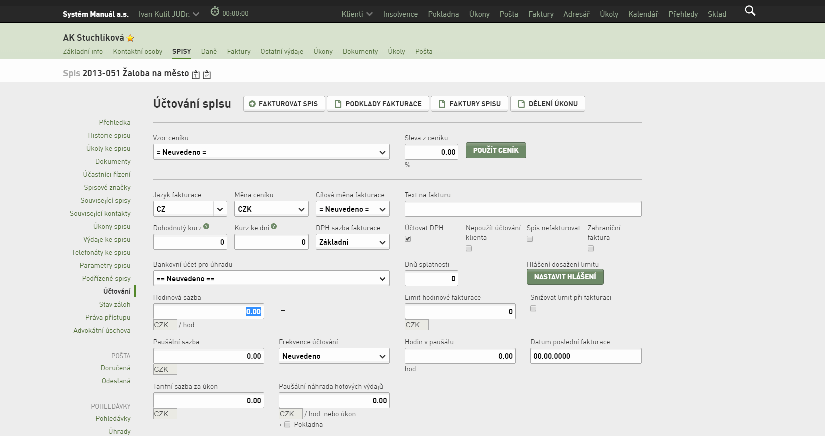Switch to the Dokumenty client tab

[360, 52]
